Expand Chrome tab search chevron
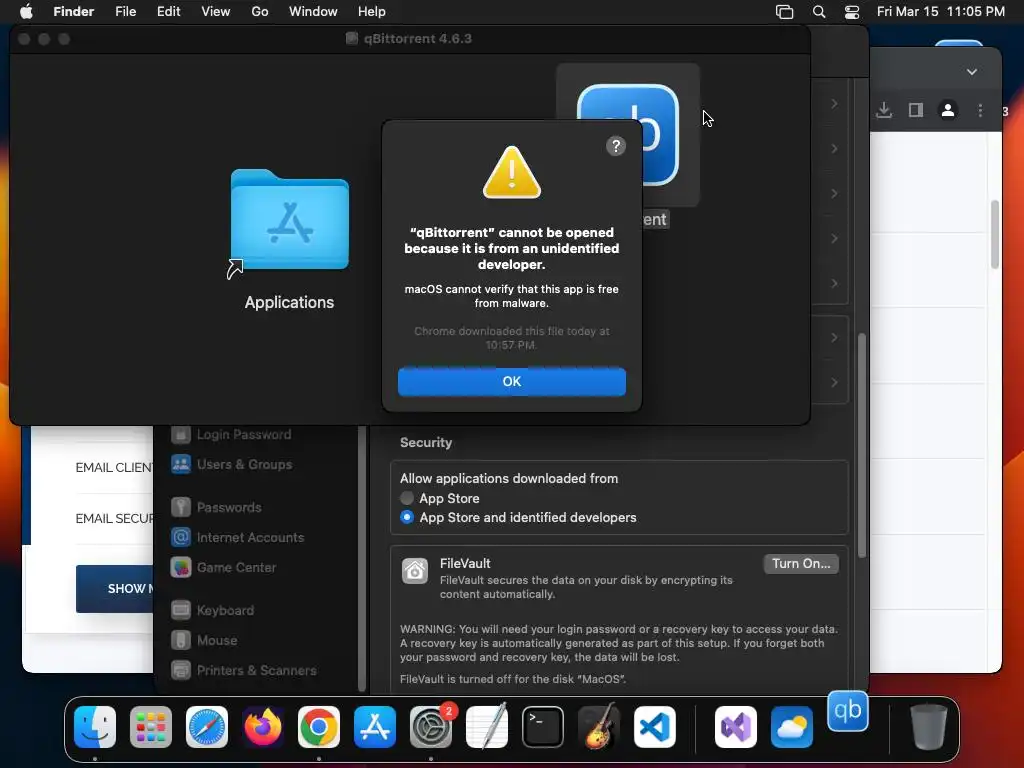1024x768 pixels. [972, 72]
